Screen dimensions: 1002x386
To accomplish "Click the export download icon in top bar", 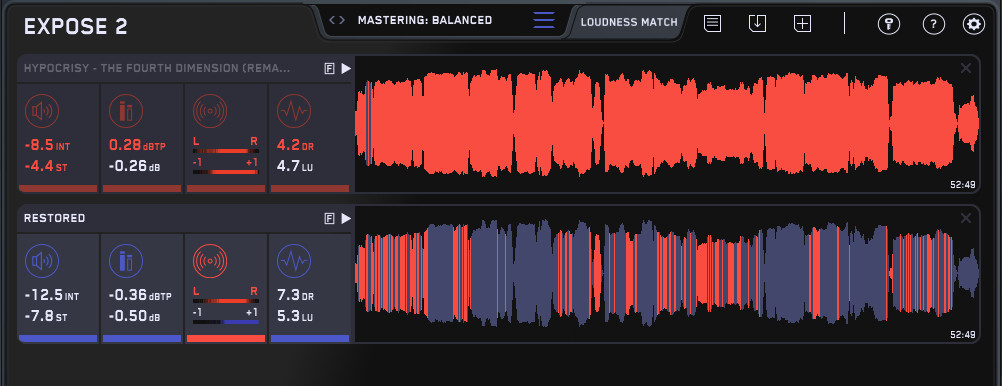I will (x=757, y=24).
